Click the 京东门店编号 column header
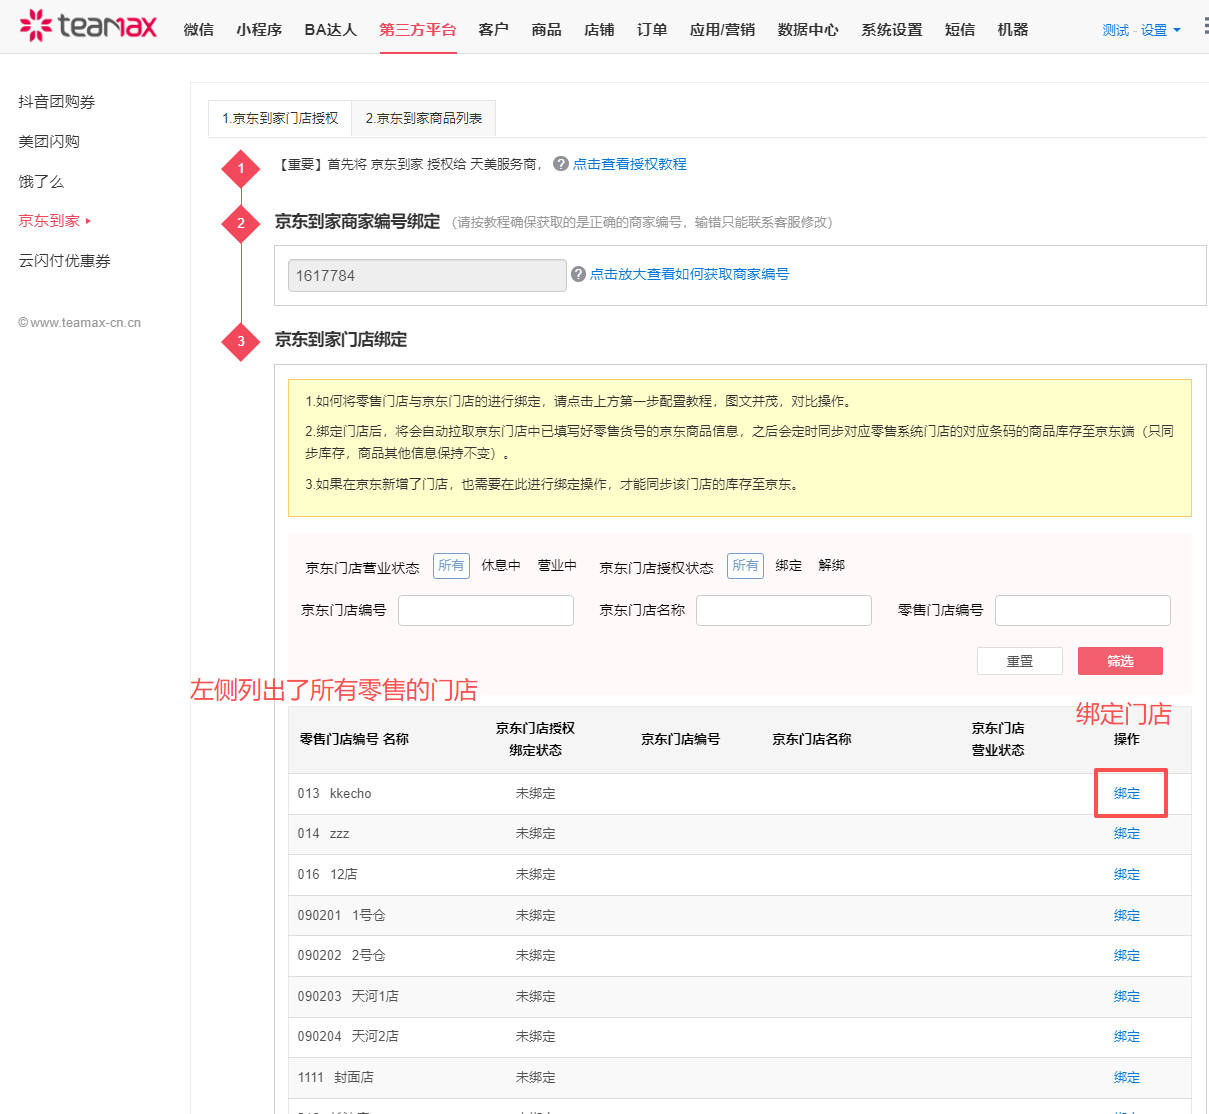 coord(680,739)
